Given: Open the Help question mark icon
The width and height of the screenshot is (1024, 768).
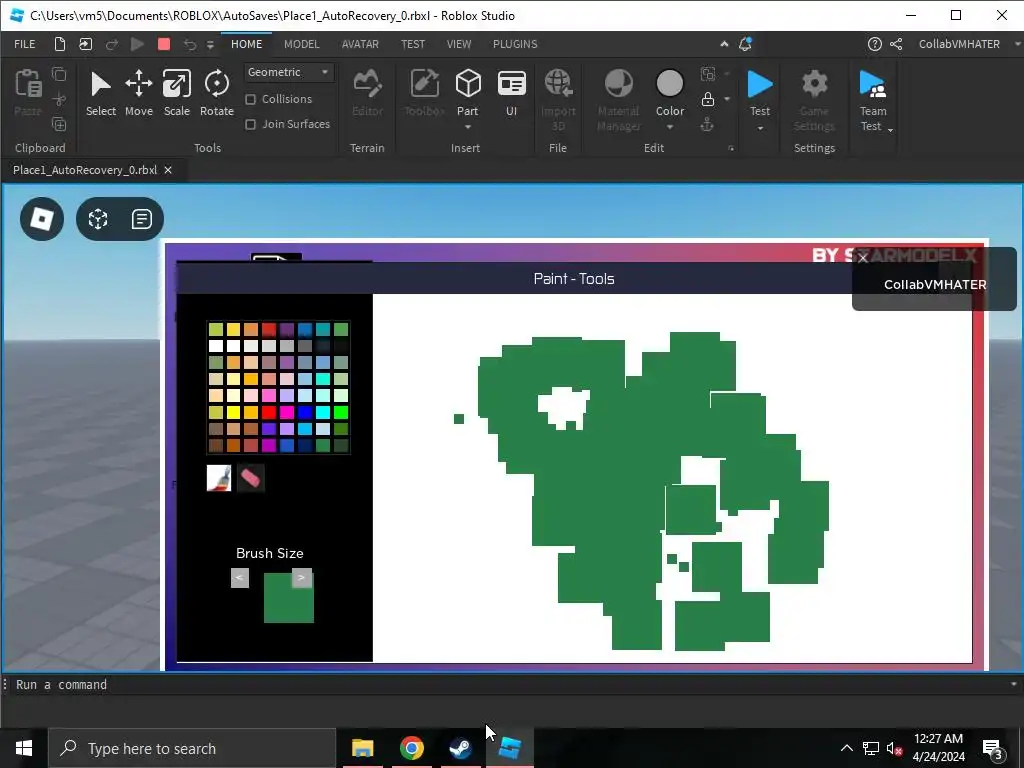Looking at the screenshot, I should coord(874,44).
